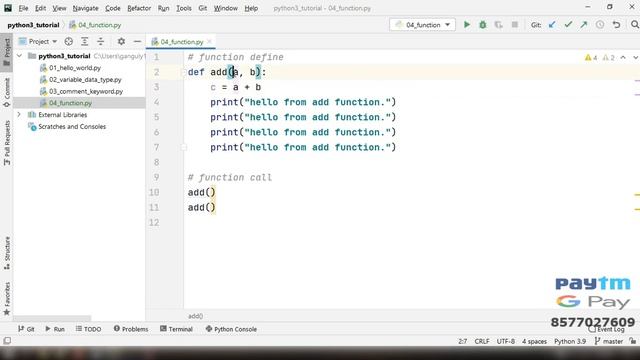The height and width of the screenshot is (360, 640).
Task: Open the Favorites tool window
Action: [7, 299]
